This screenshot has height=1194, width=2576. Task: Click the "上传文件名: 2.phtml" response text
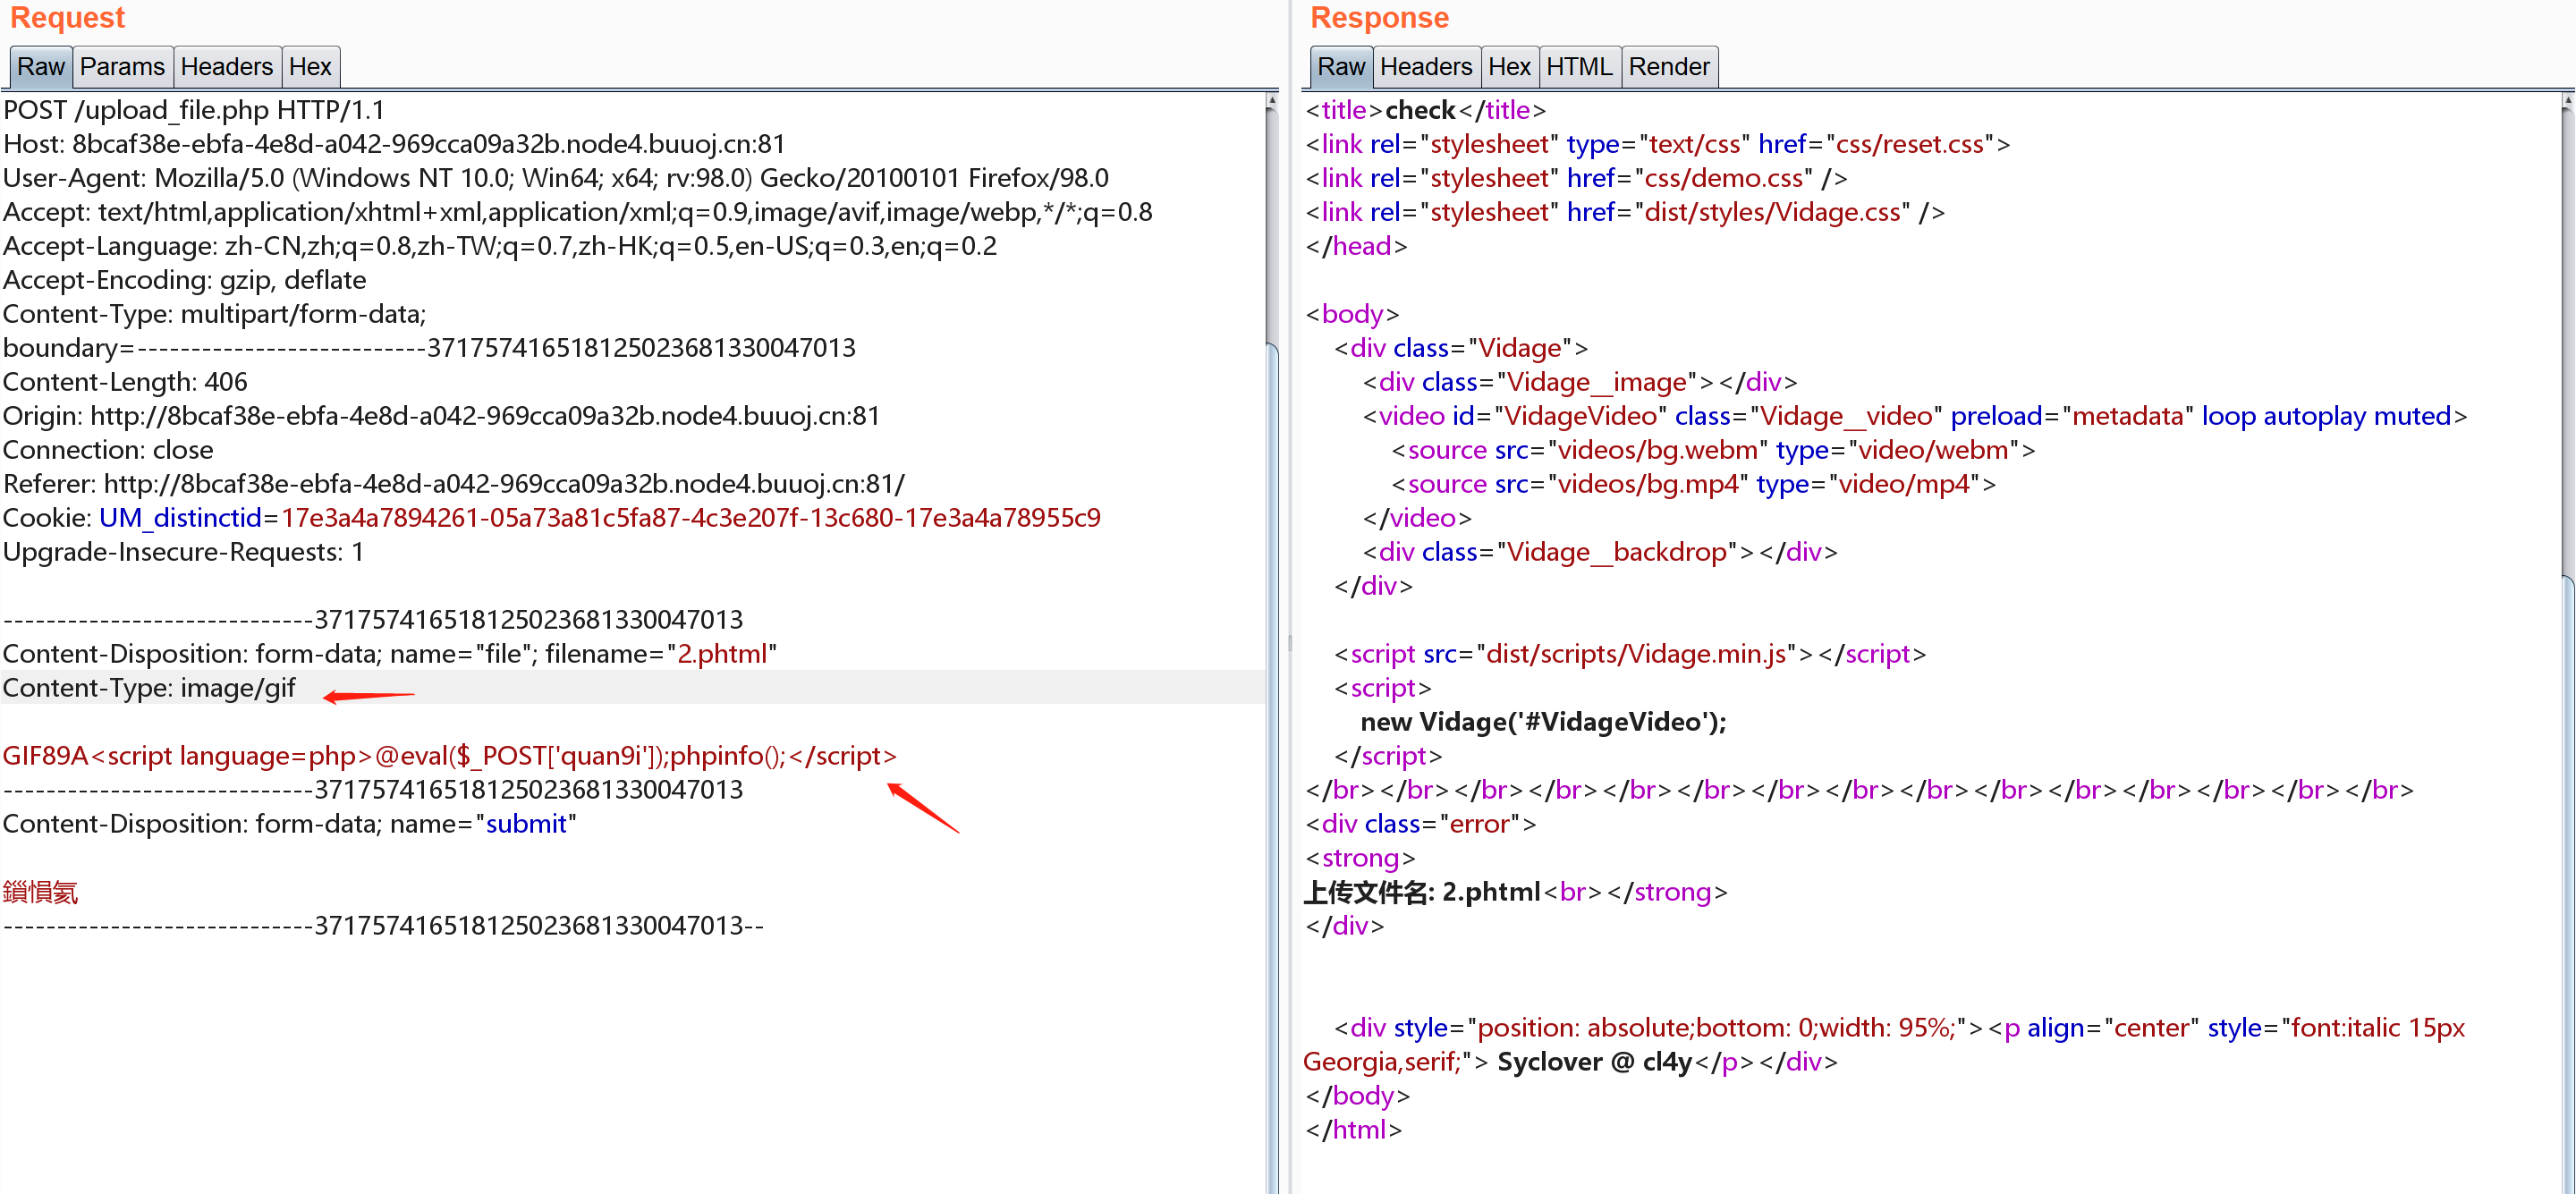[1421, 892]
